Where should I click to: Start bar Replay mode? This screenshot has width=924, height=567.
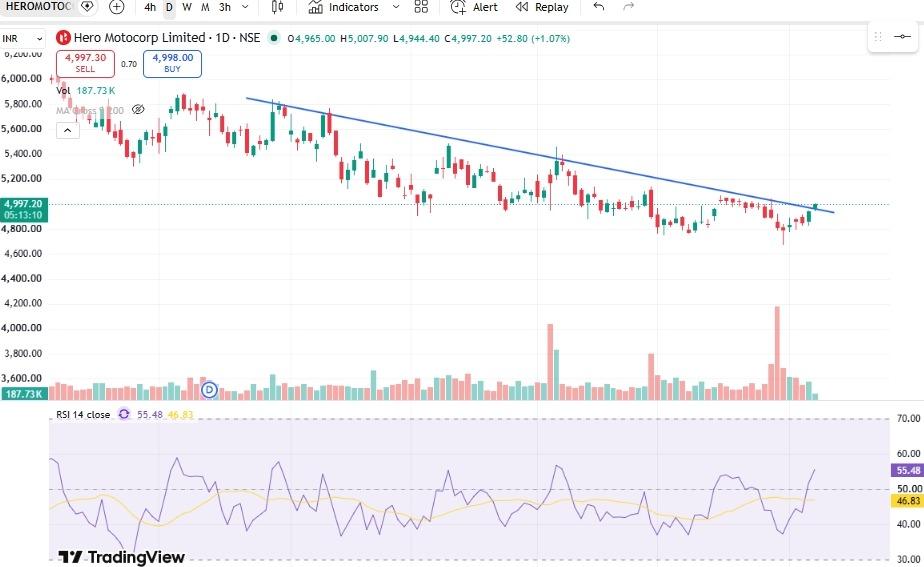point(542,7)
